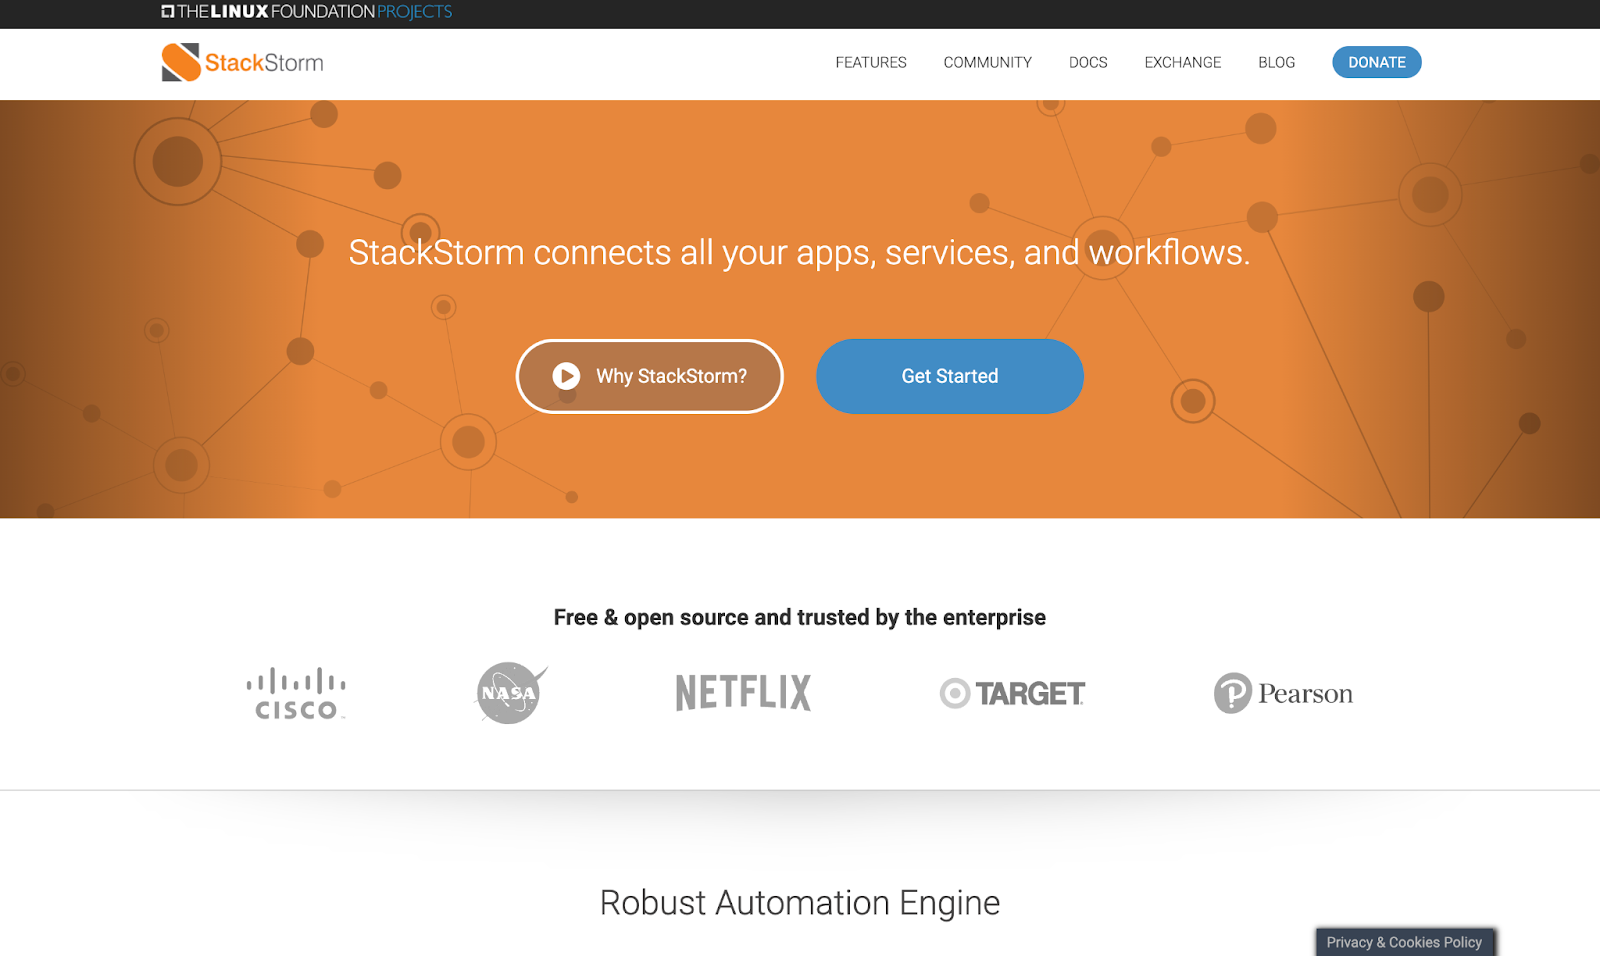Open the FEATURES menu item
The image size is (1600, 956).
click(870, 62)
